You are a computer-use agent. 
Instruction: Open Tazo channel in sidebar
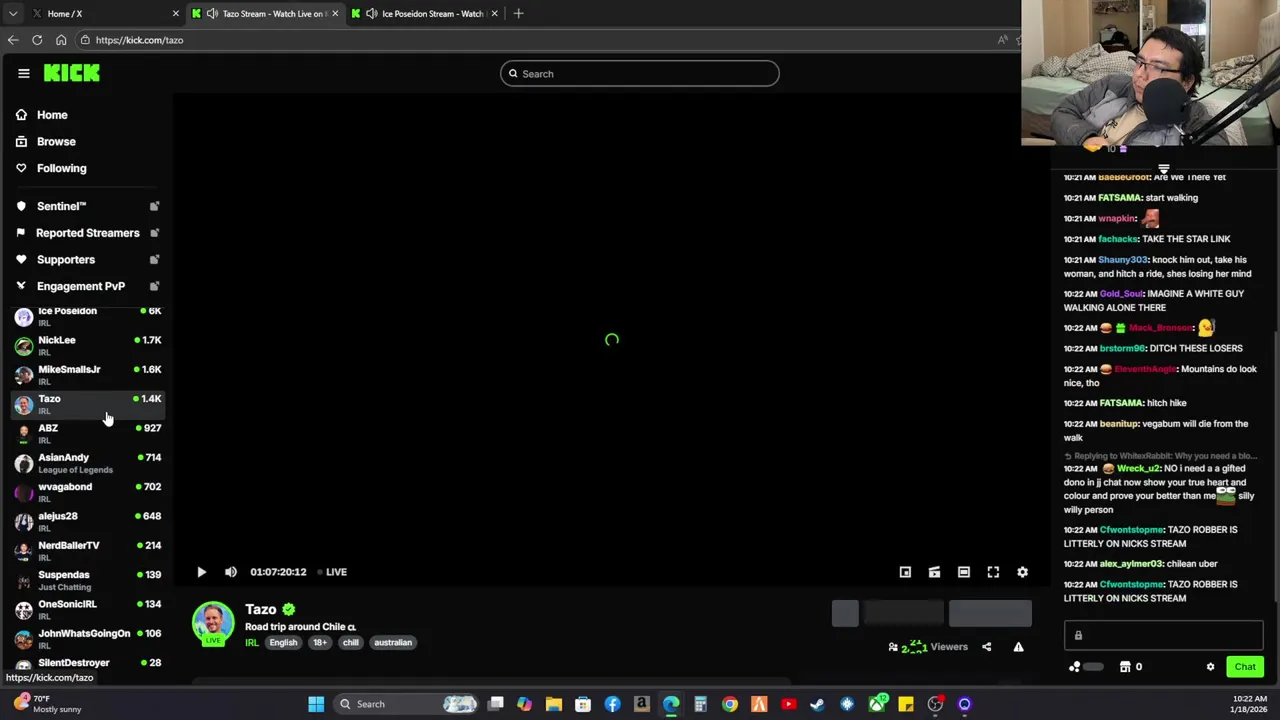click(88, 404)
